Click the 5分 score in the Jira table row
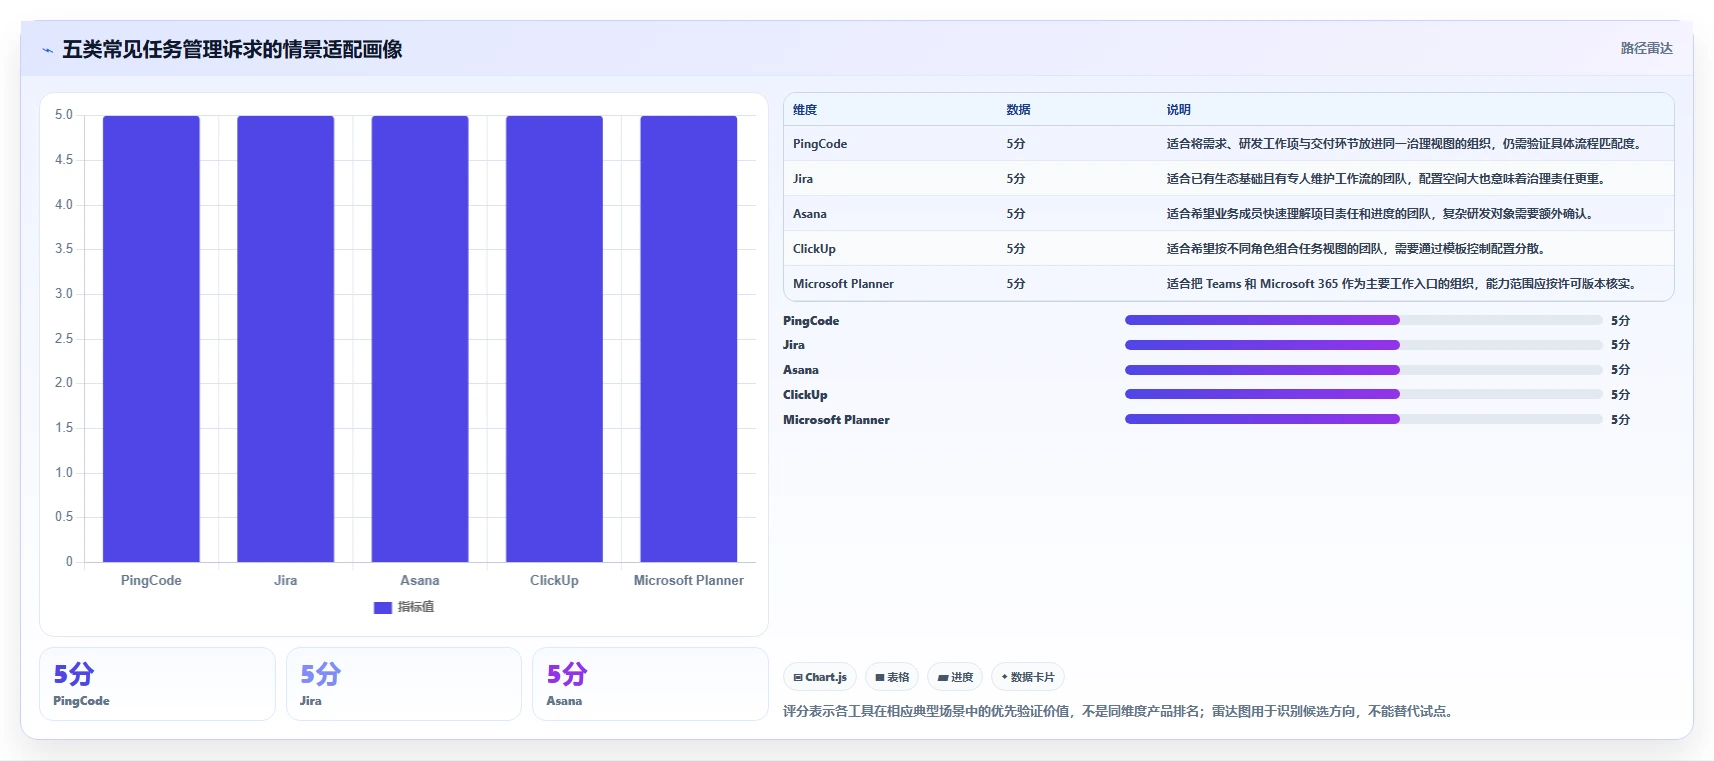This screenshot has width=1714, height=761. click(x=1016, y=179)
